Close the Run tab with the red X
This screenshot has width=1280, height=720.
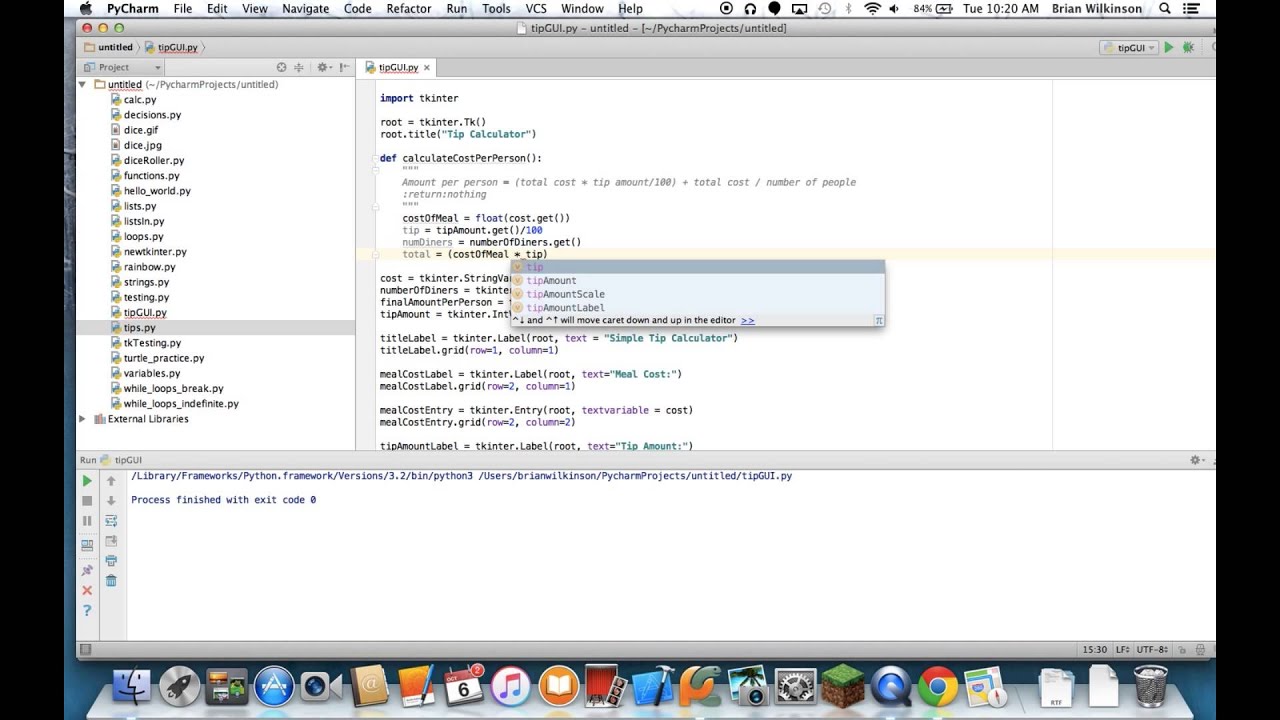pyautogui.click(x=87, y=590)
